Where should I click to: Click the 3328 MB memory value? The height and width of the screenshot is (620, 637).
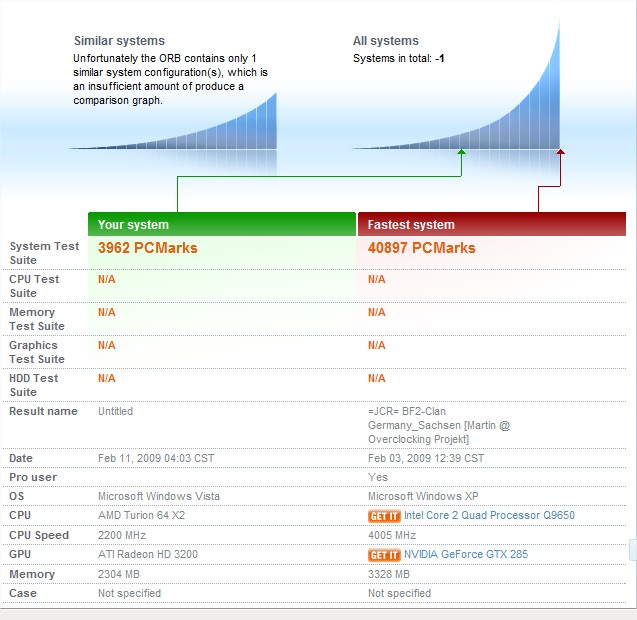[389, 574]
